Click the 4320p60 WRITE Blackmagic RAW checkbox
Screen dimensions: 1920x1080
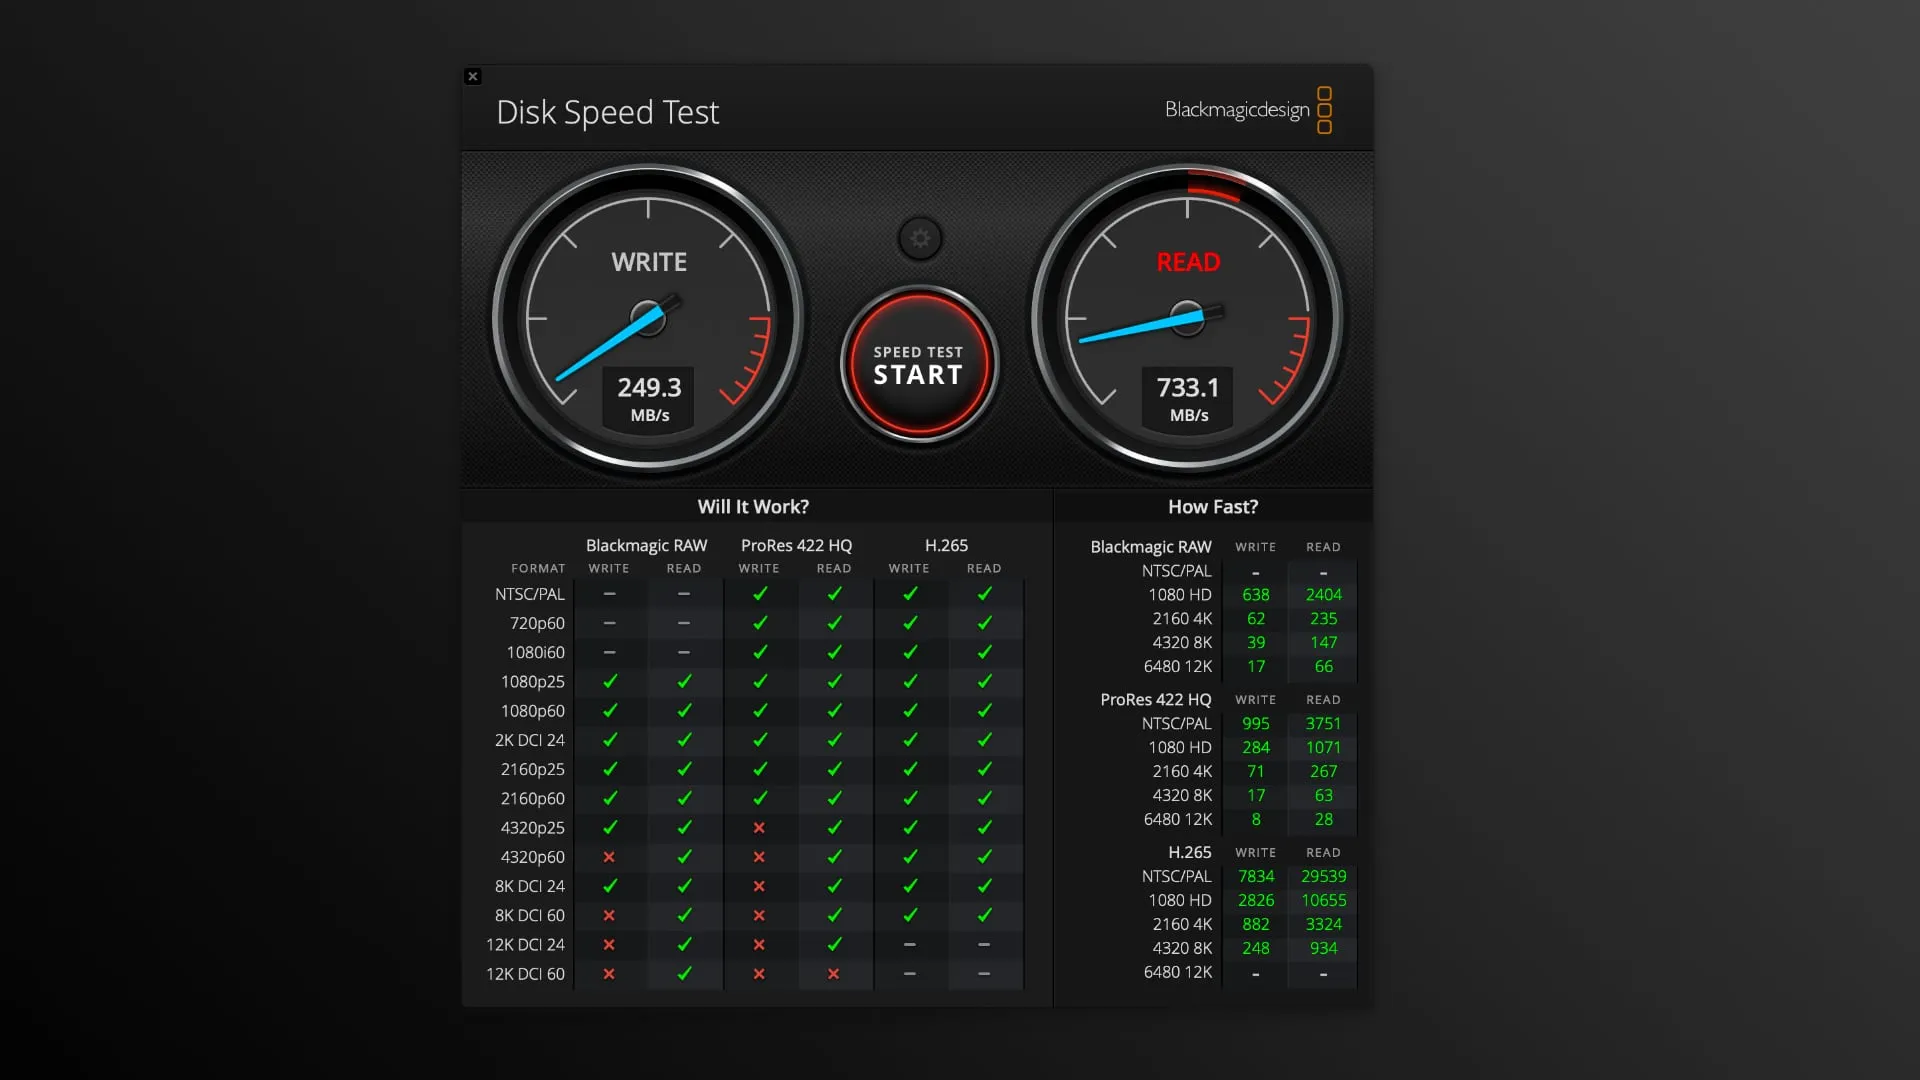pyautogui.click(x=608, y=856)
